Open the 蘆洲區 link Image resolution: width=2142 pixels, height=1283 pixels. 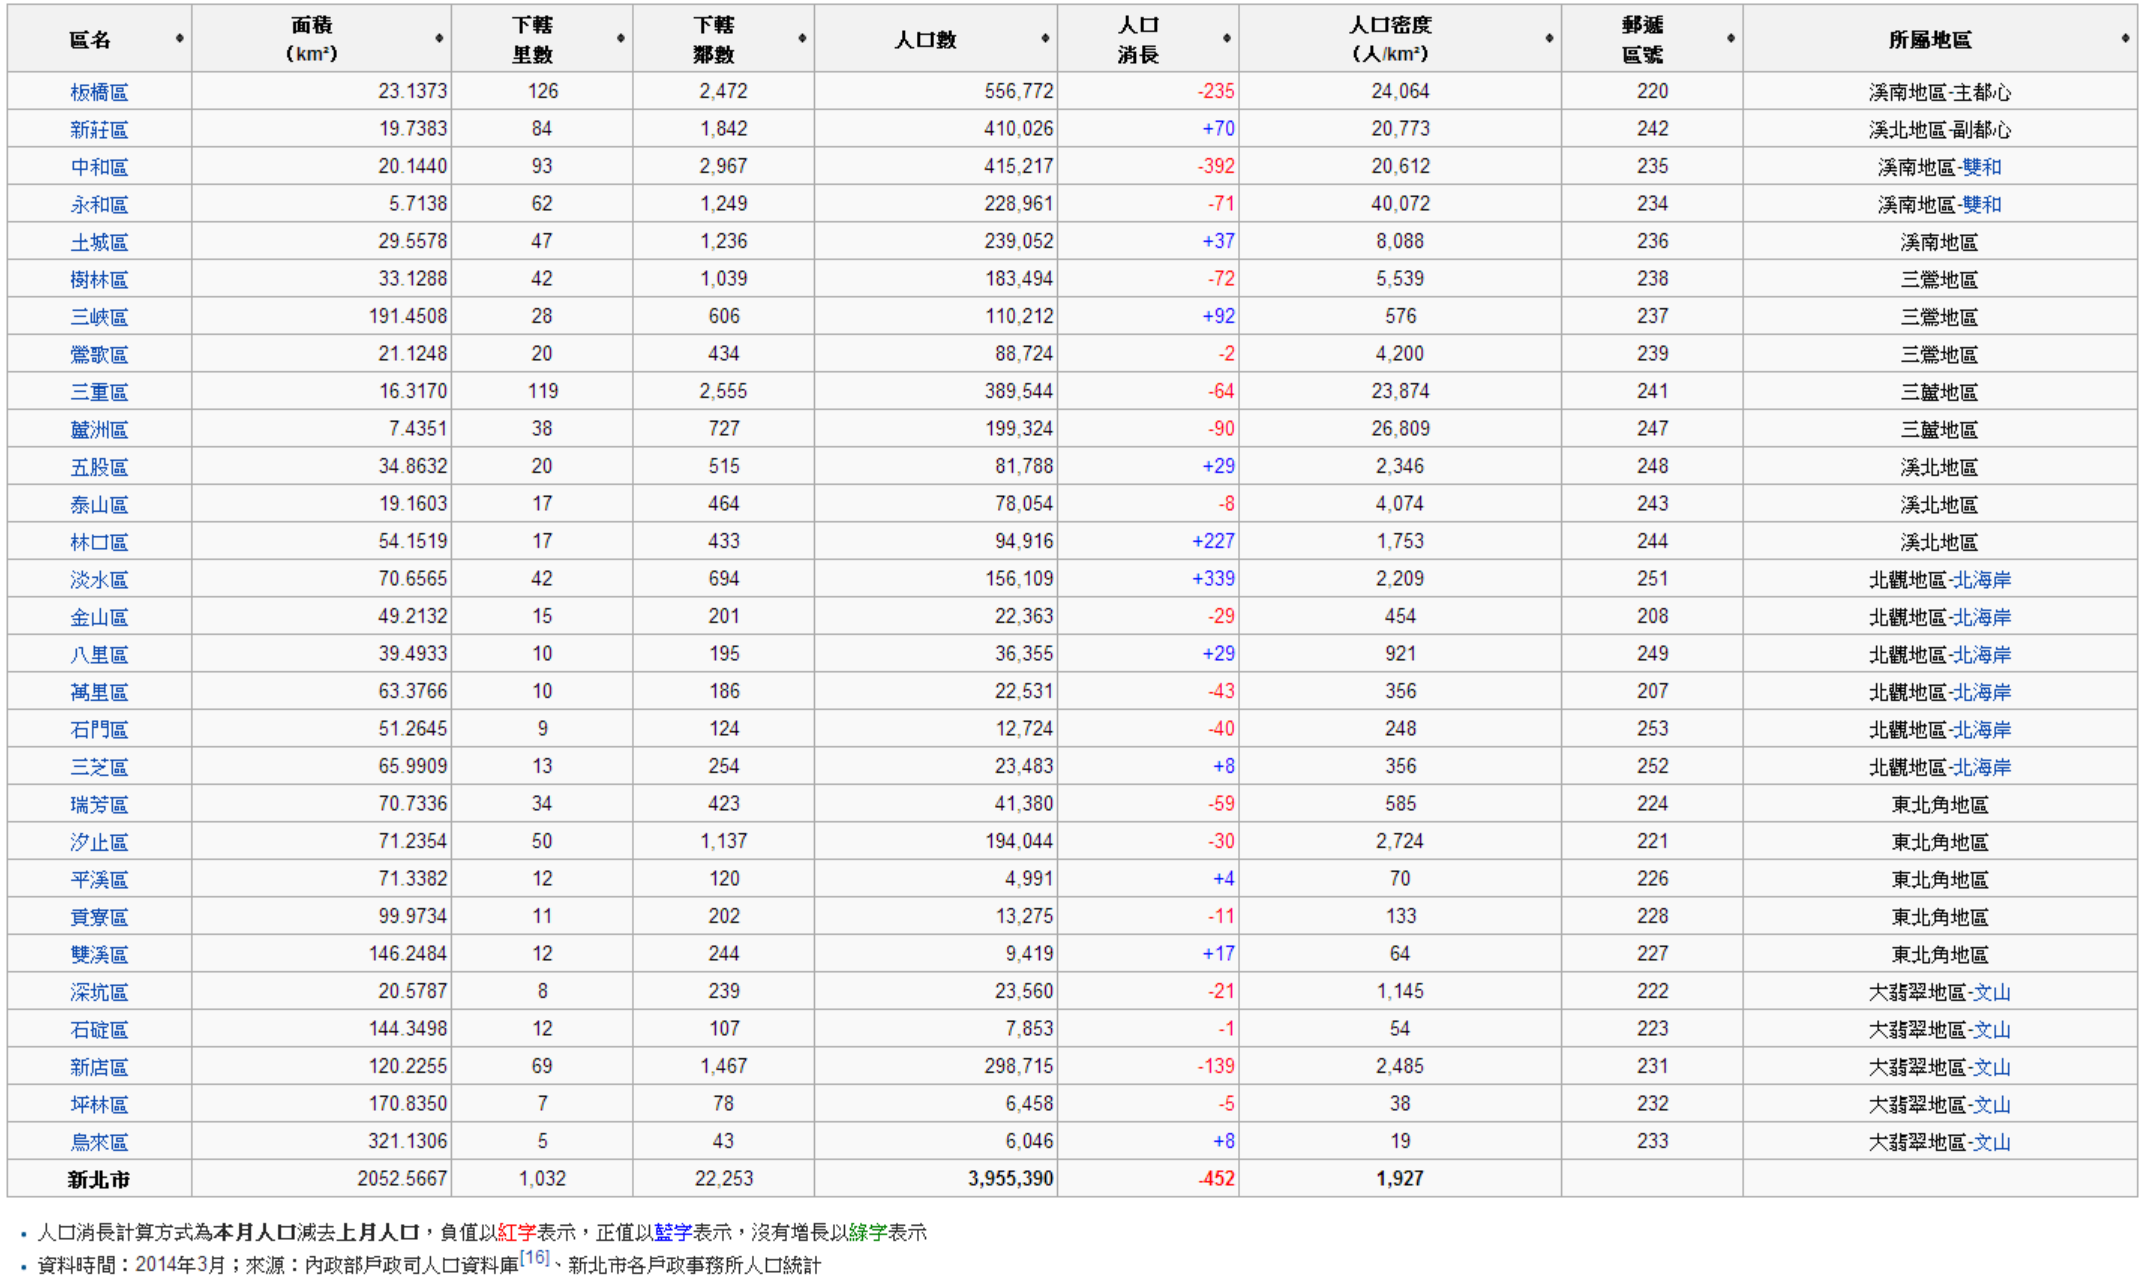[99, 429]
